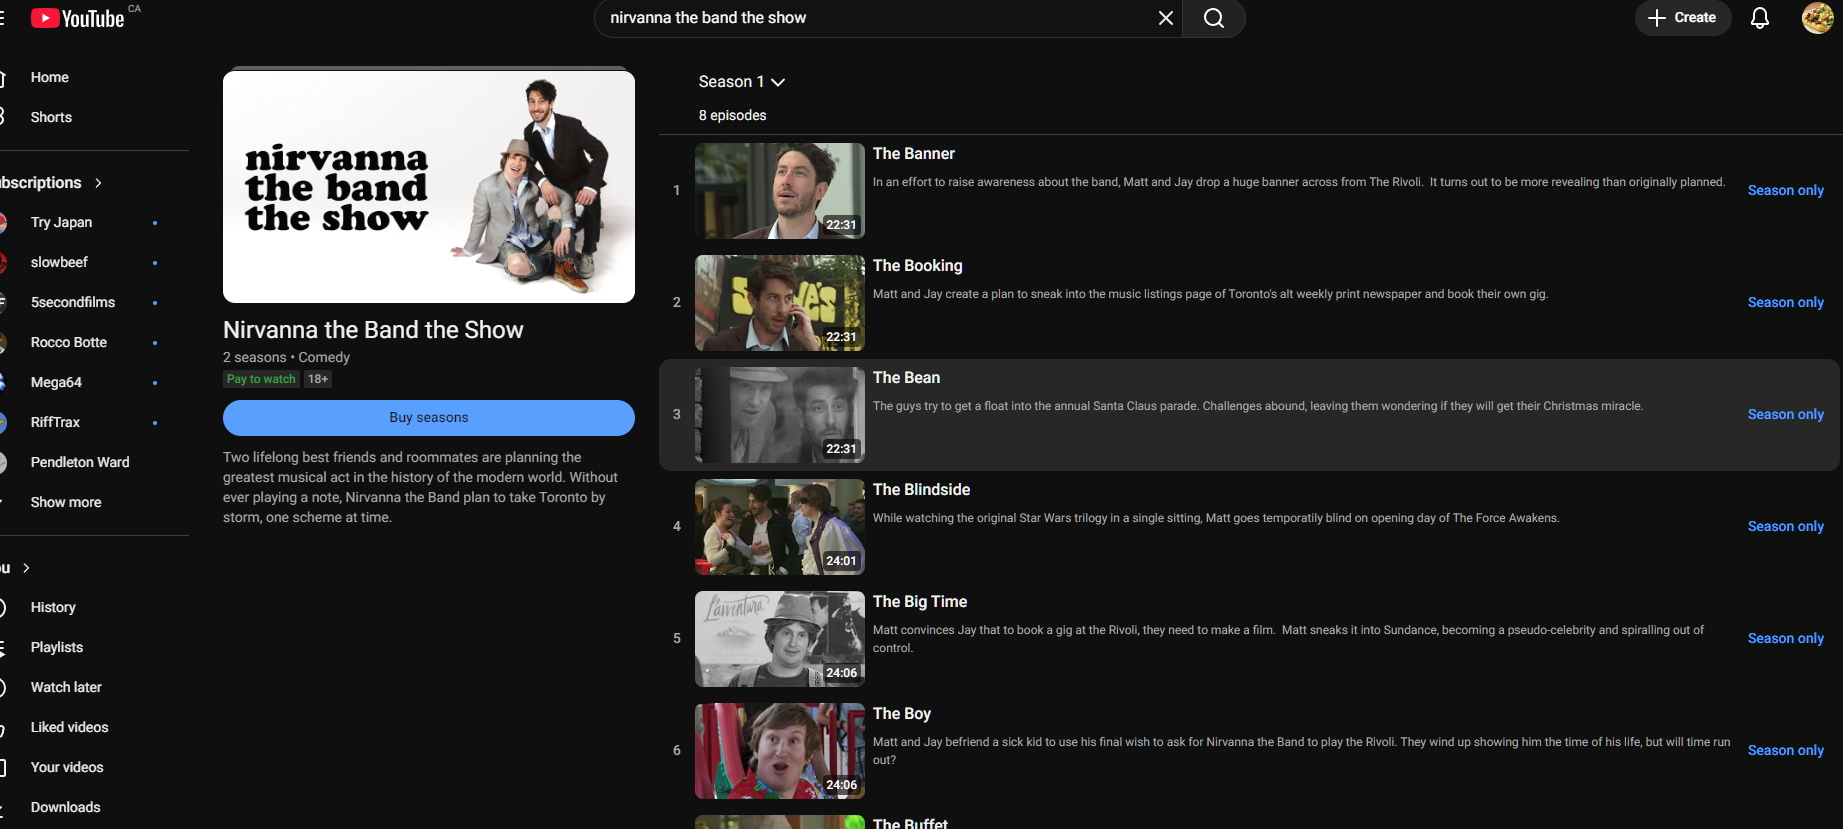The image size is (1843, 829).
Task: Click Season only link for The Blindside
Action: tap(1785, 526)
